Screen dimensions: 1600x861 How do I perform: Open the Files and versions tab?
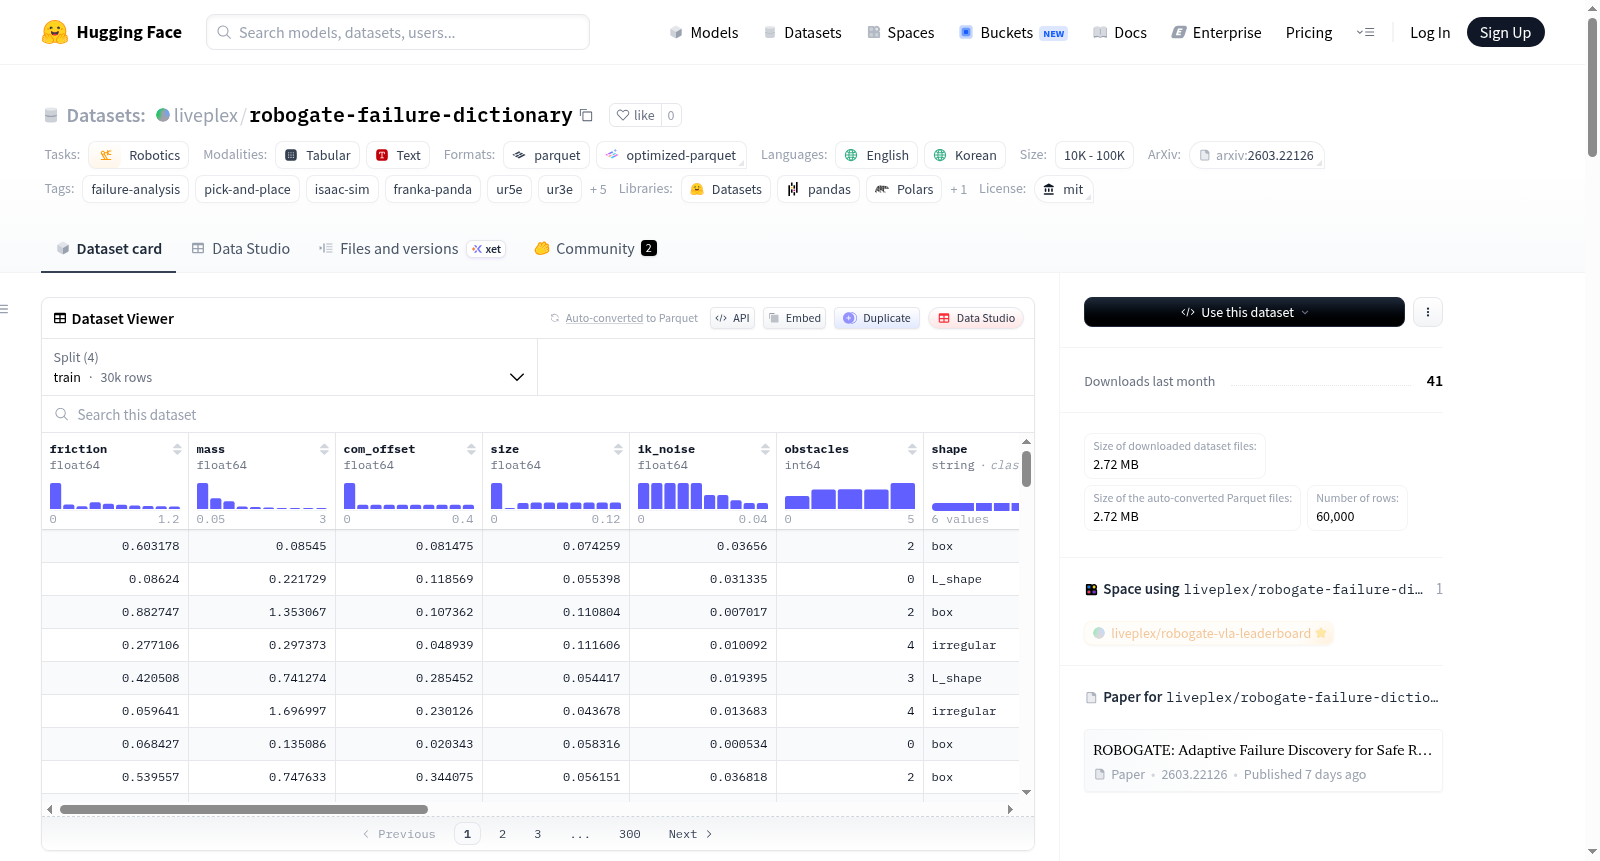click(x=412, y=249)
